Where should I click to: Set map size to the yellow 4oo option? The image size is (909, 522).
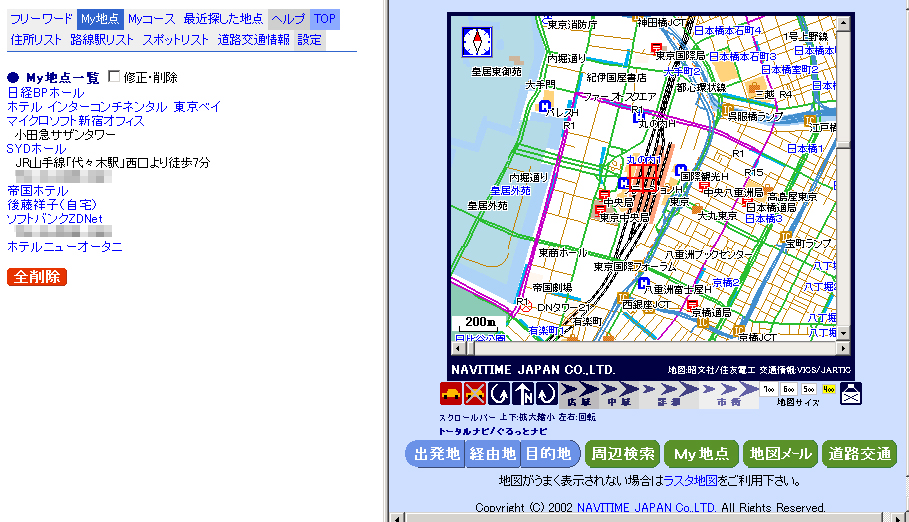829,388
